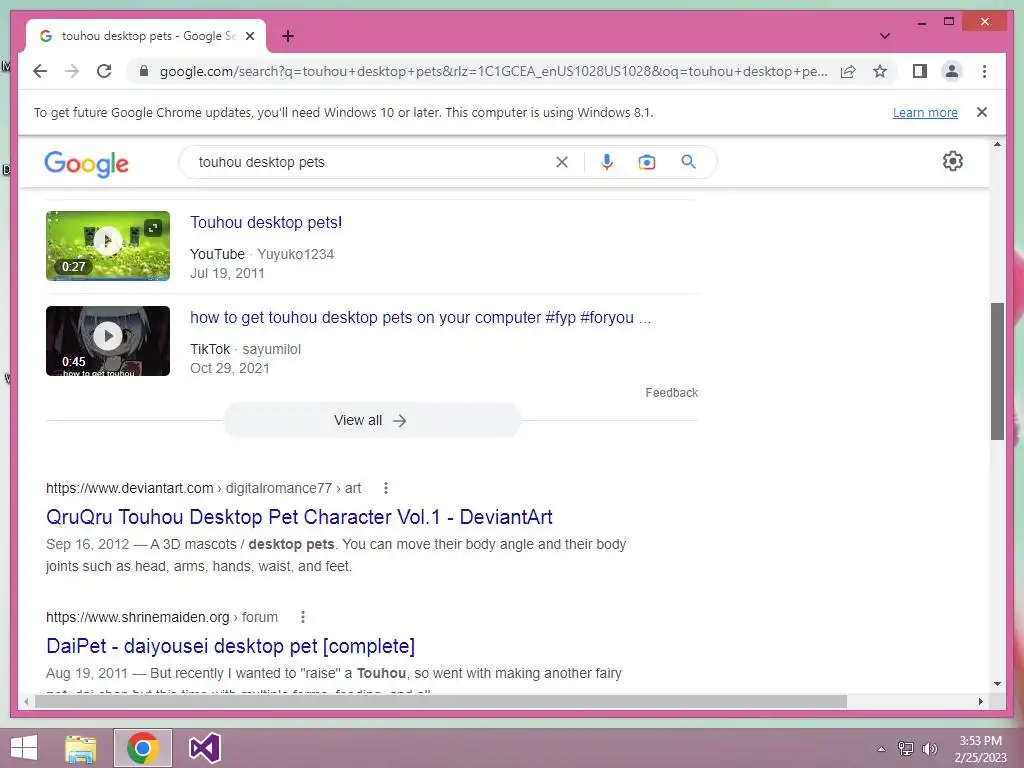Open the how to get touhou desktop pets link

coord(420,317)
